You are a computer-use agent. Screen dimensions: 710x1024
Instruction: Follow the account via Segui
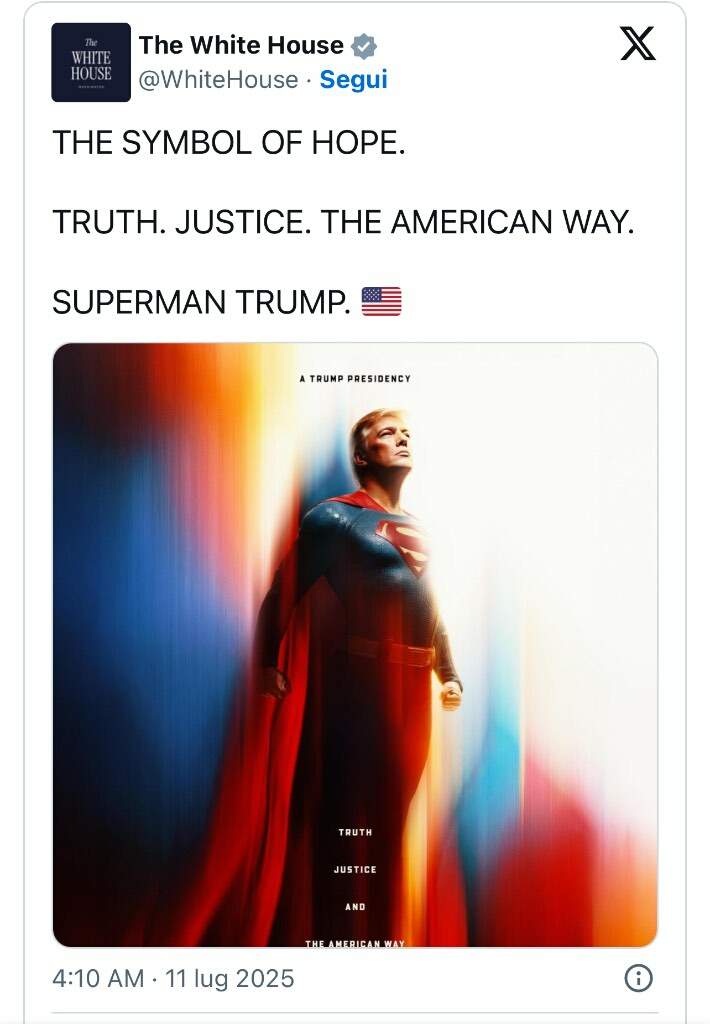pos(353,80)
